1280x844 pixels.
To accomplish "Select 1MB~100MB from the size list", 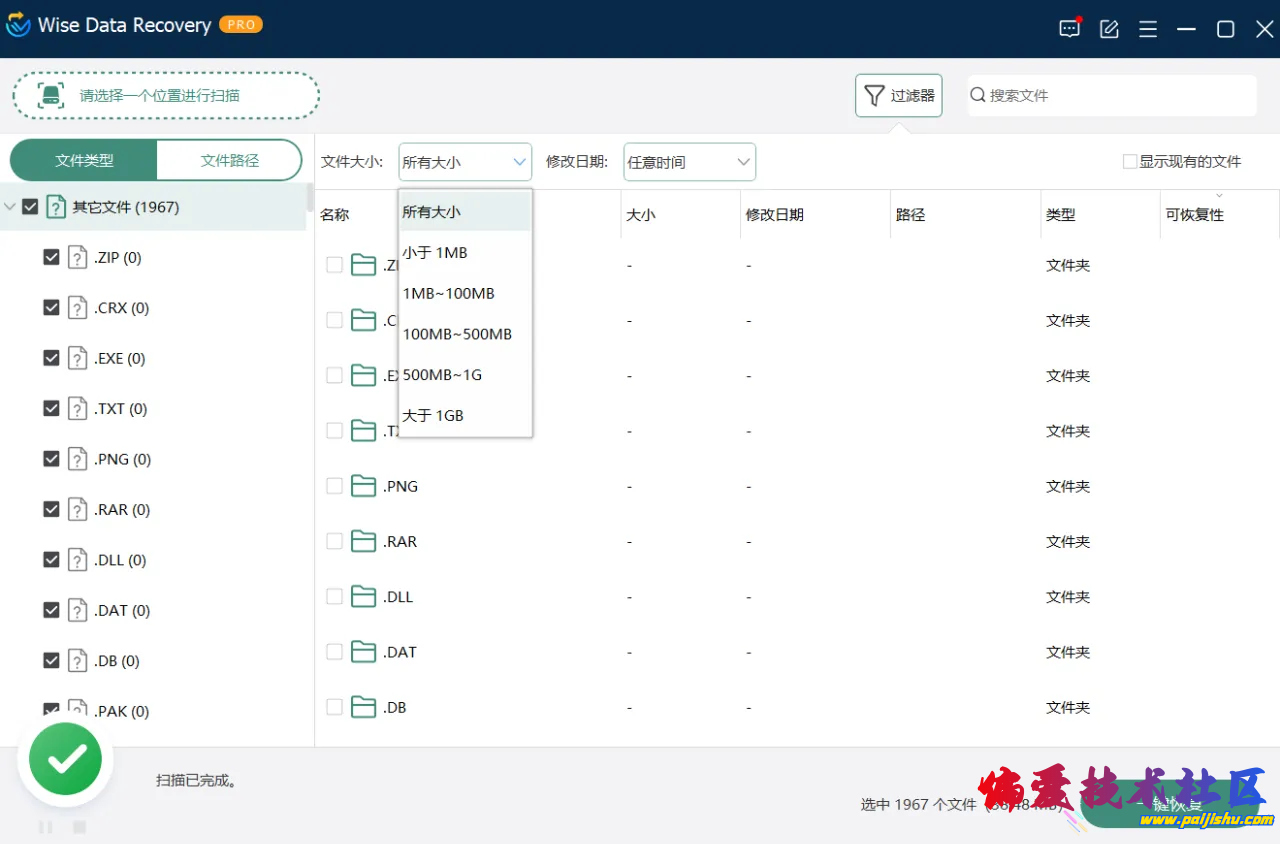I will point(449,293).
